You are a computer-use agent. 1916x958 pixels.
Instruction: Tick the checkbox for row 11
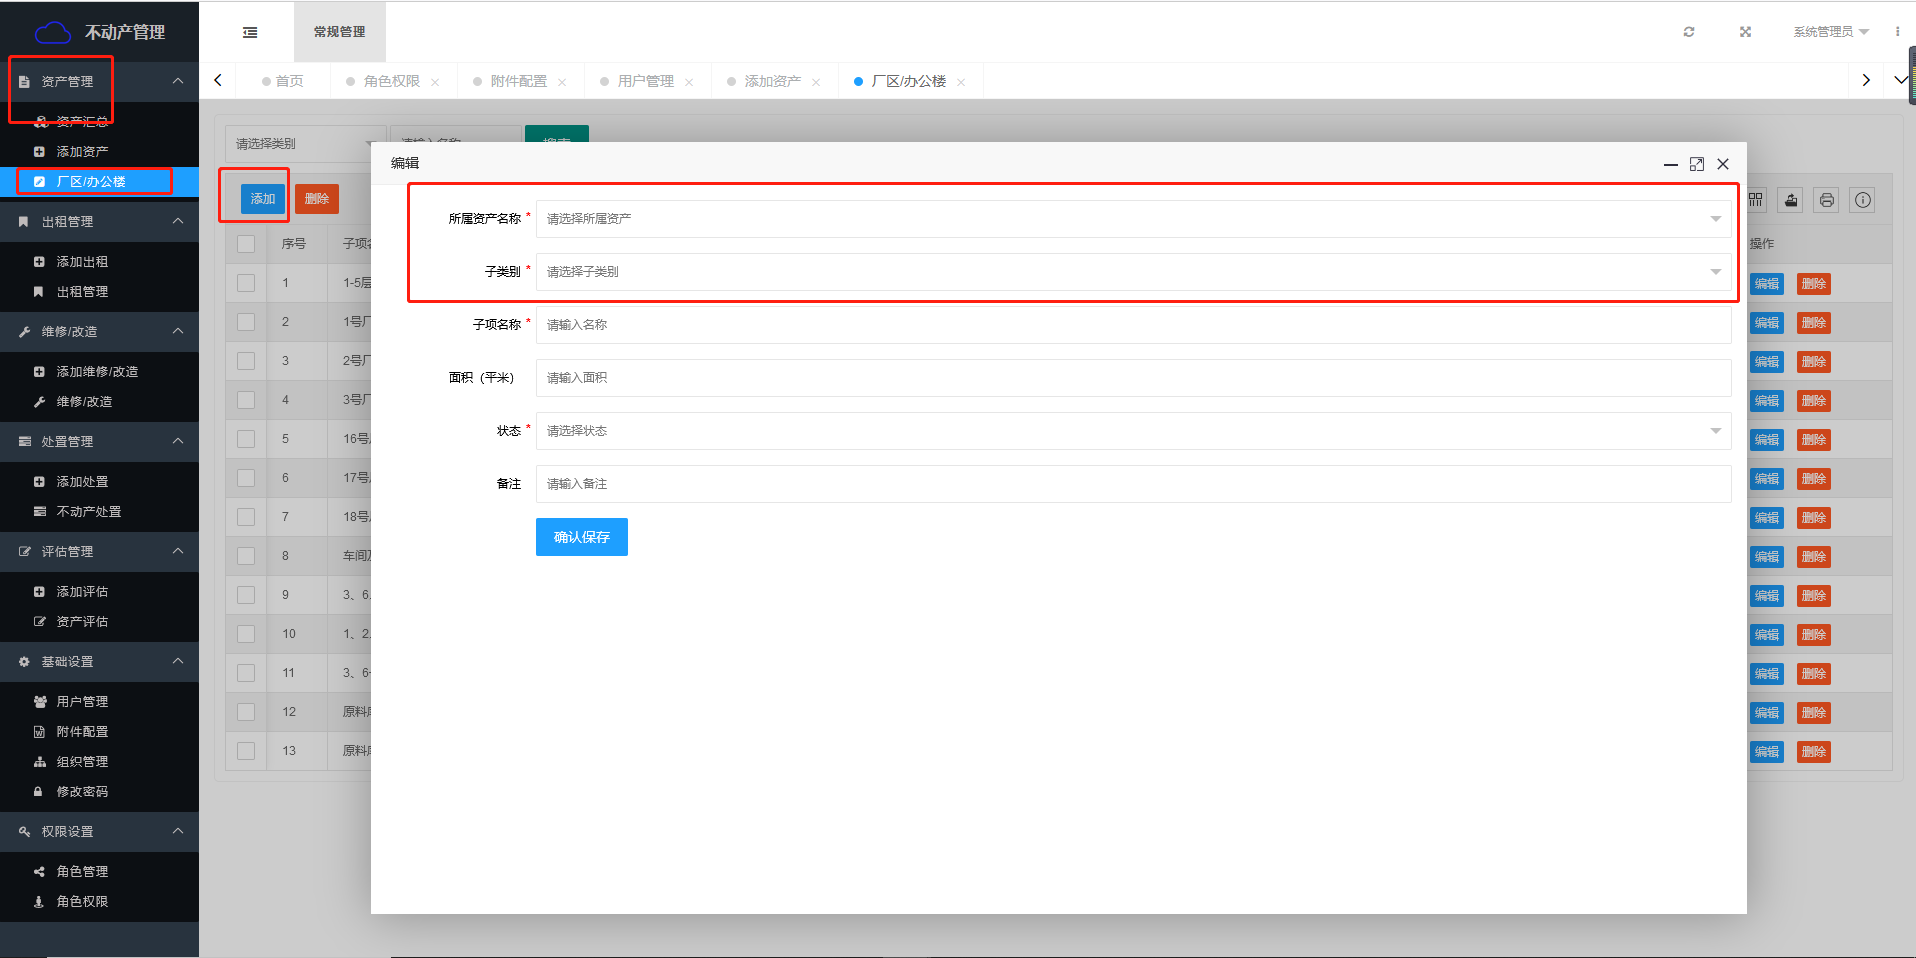click(x=246, y=673)
